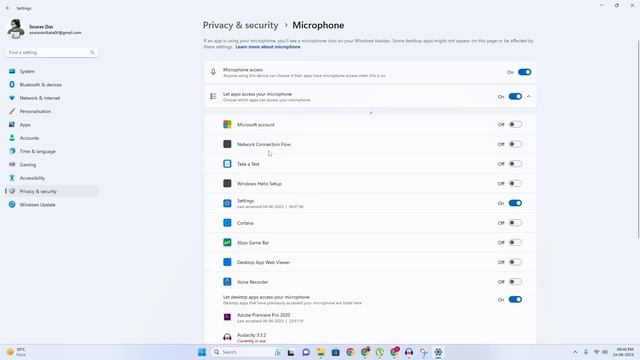Open File Explorer from the taskbar
640x360 pixels.
321,352
